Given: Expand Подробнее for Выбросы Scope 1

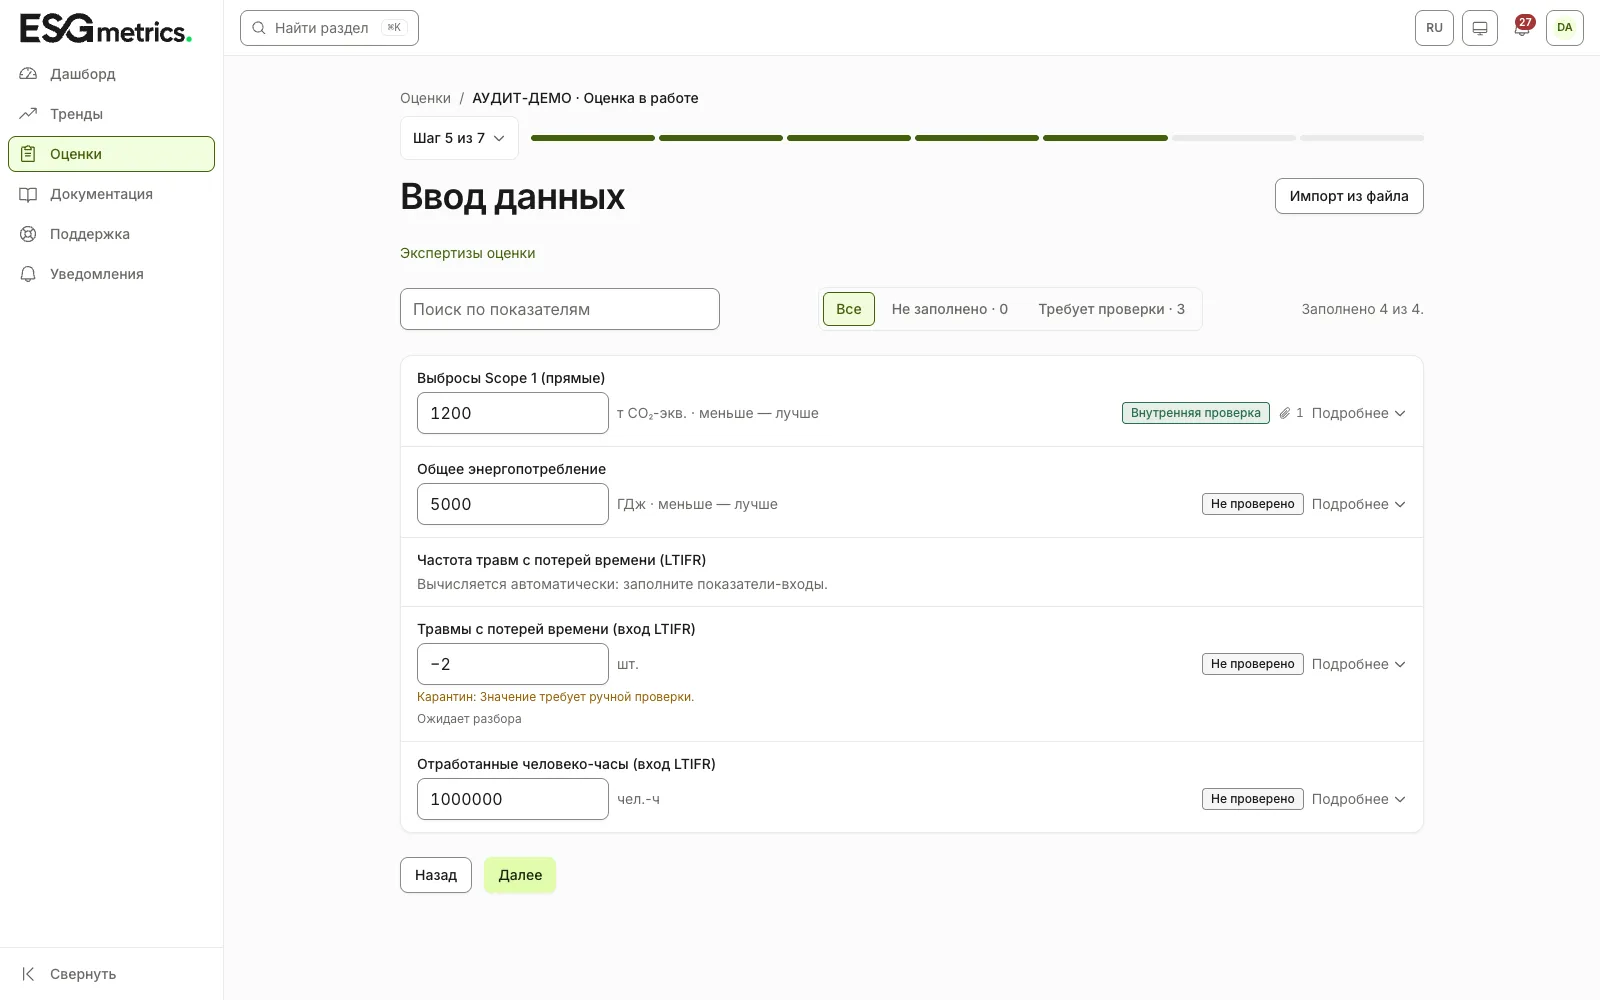Looking at the screenshot, I should coord(1358,413).
